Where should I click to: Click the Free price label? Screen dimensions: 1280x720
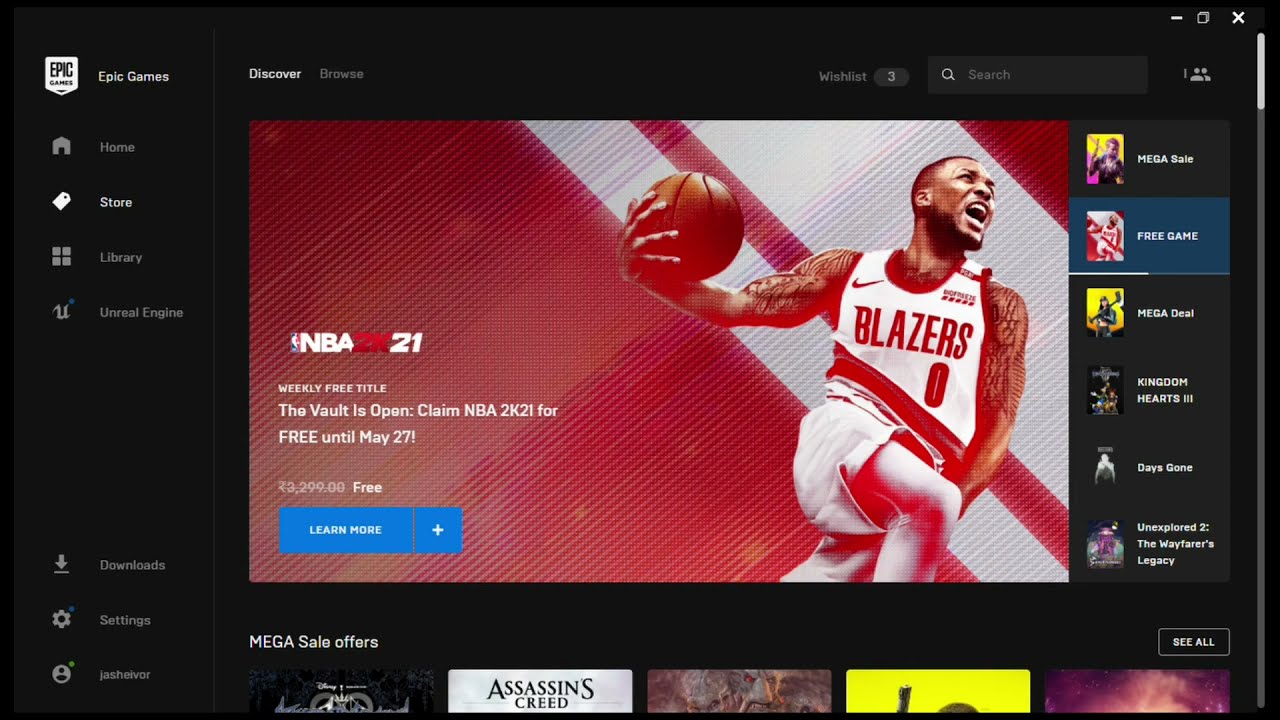367,487
